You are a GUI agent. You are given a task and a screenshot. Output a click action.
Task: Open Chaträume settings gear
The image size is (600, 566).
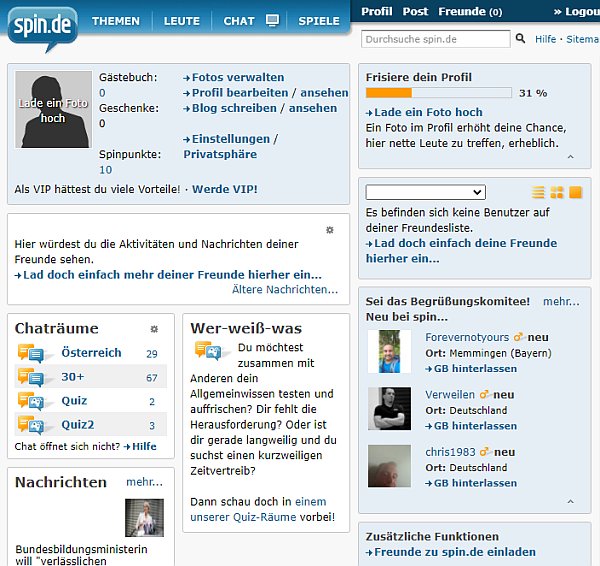[154, 329]
